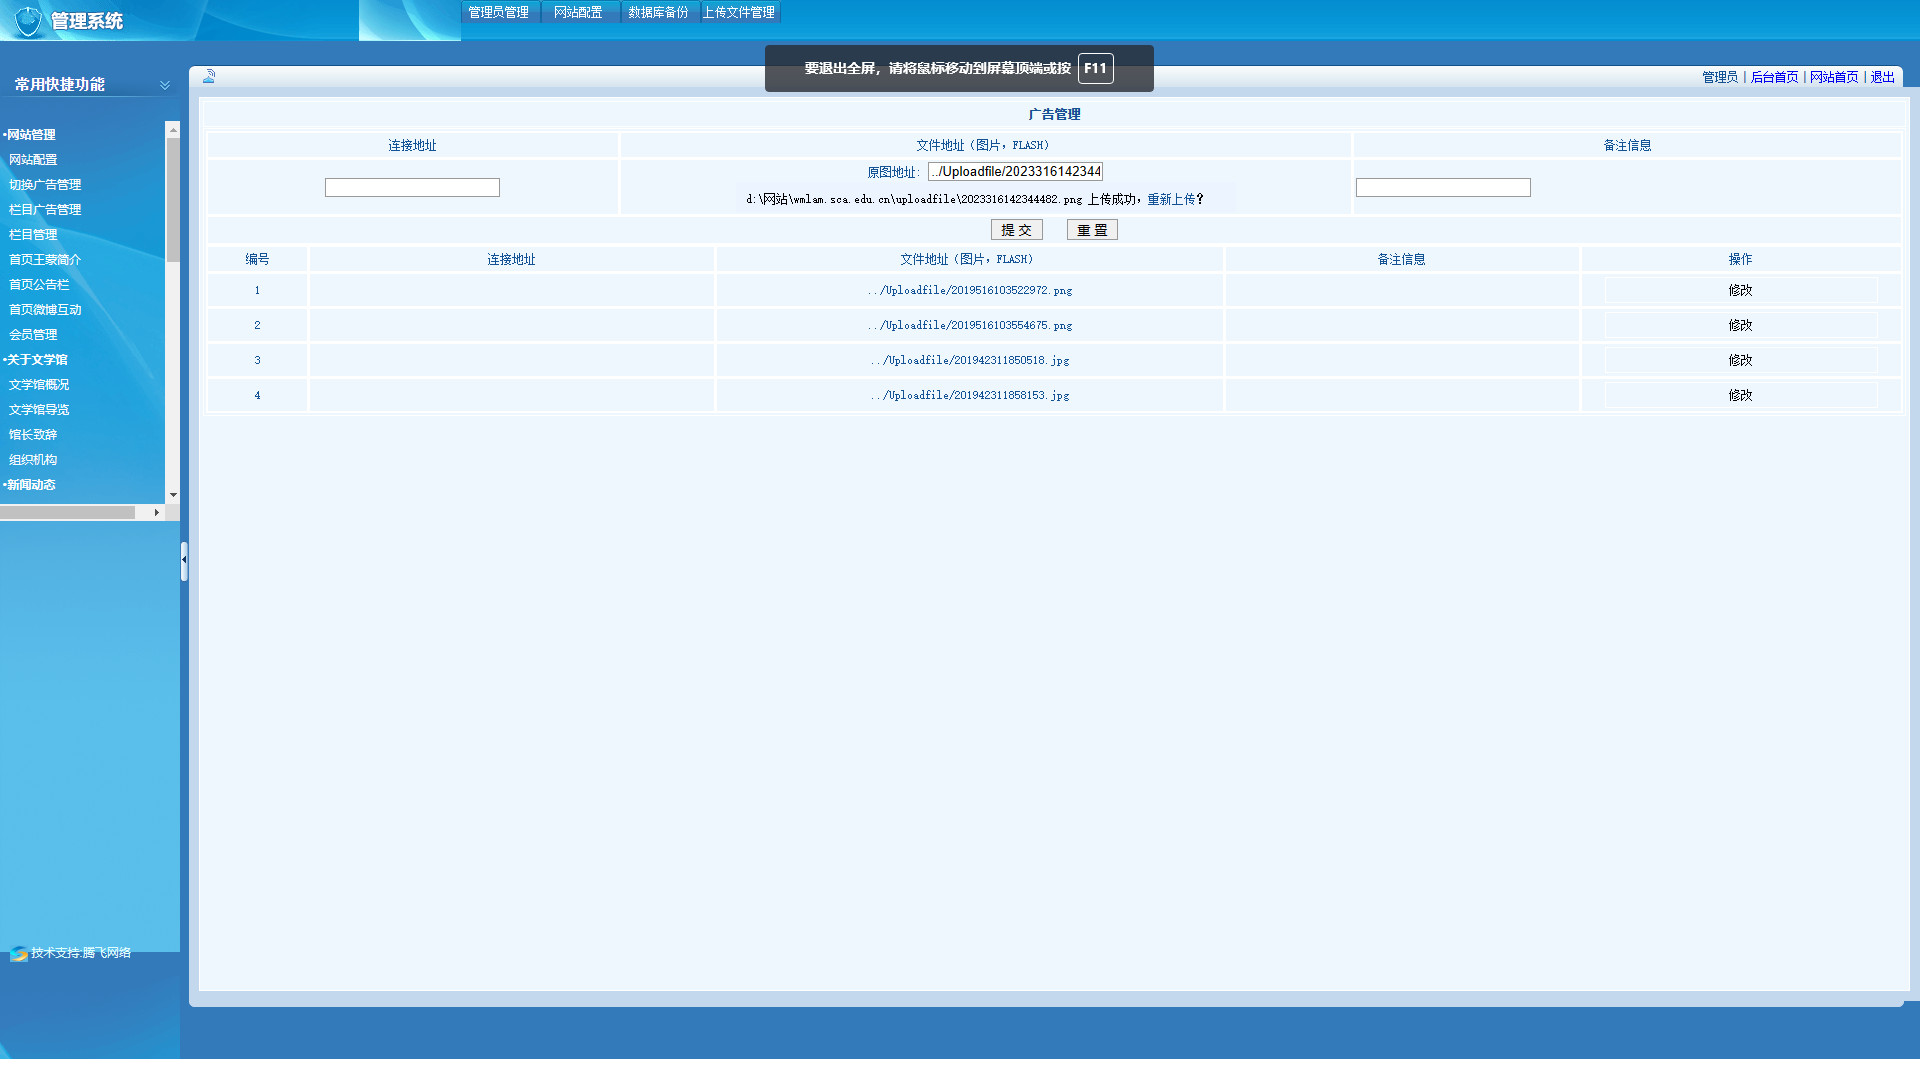Click sidebar scroll-up arrow
The image size is (1920, 1080).
173,130
